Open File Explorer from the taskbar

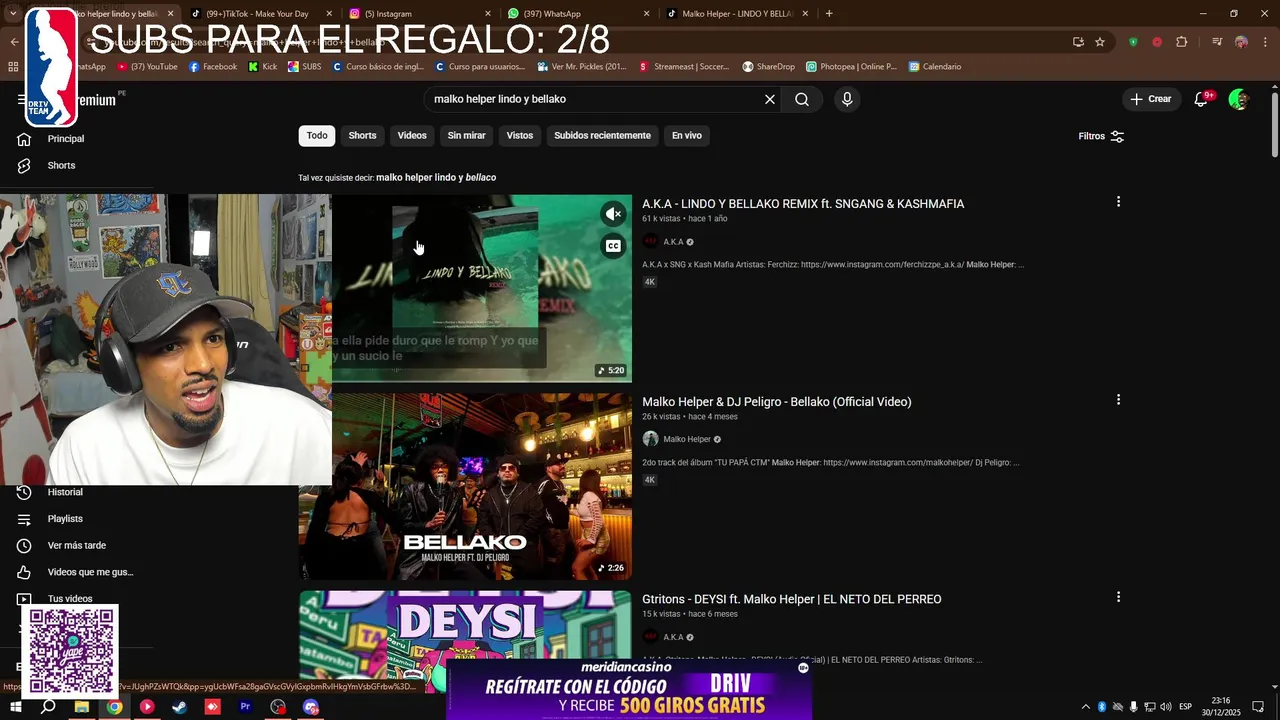[x=82, y=707]
